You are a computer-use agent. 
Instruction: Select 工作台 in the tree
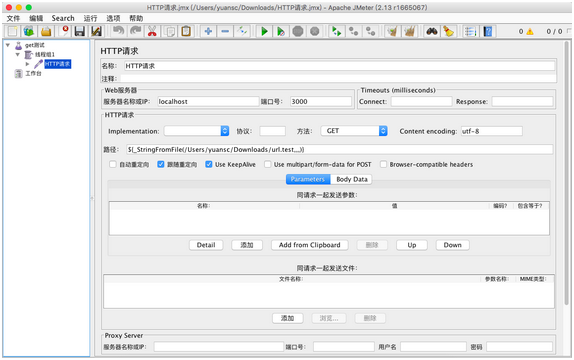(x=33, y=74)
